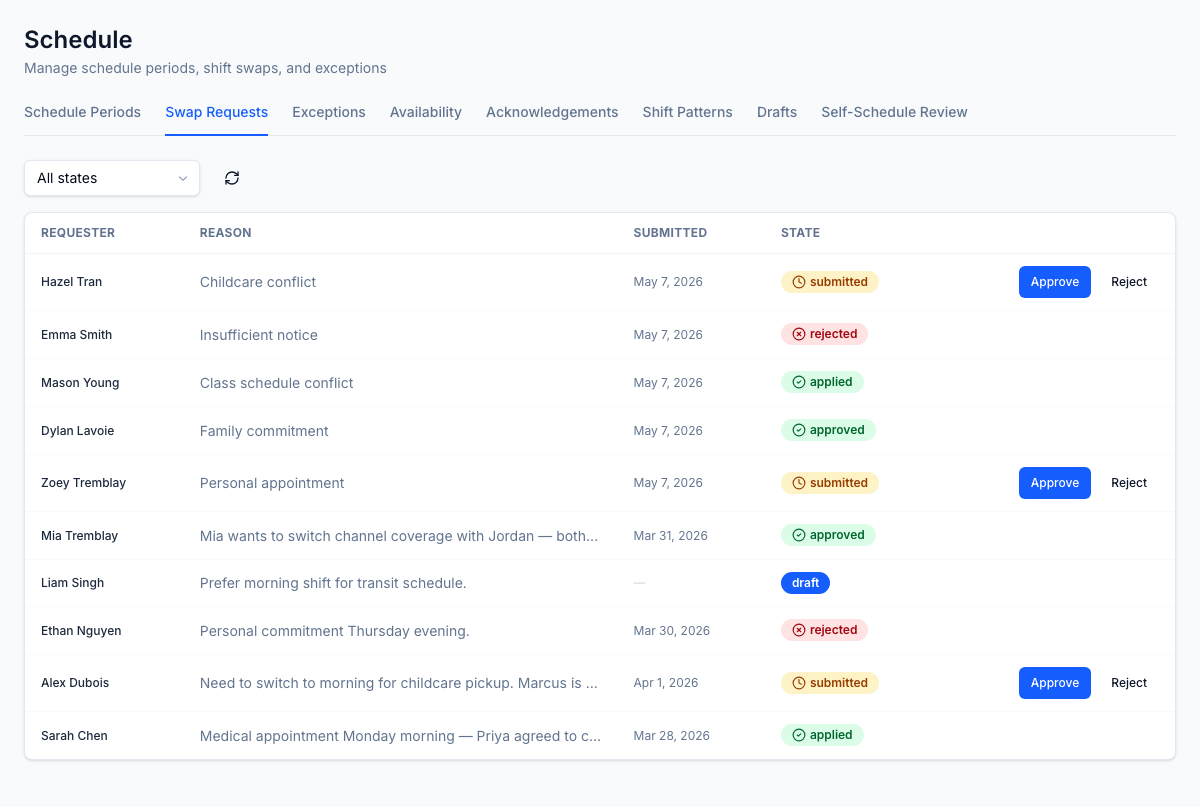Switch to Shift Patterns tab
Image resolution: width=1200 pixels, height=807 pixels.
click(x=687, y=112)
